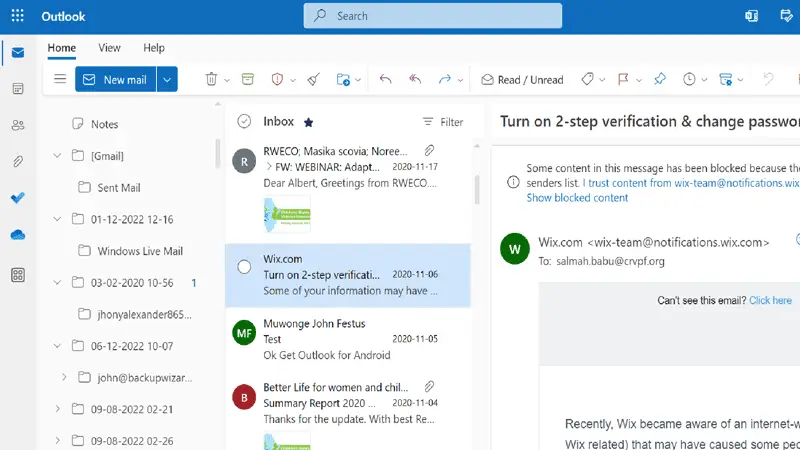
Task: Open the More apps sidebar icon
Action: 18,275
